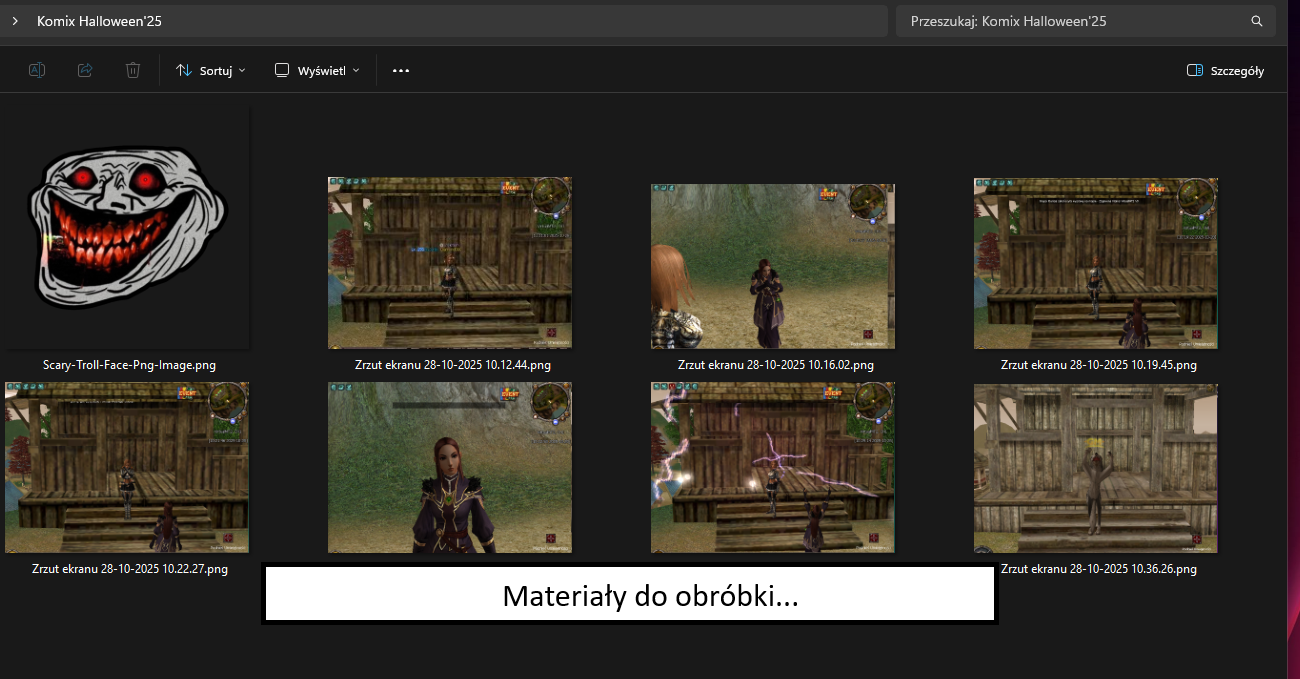
Task: Click the Scary-Troll-Face-Png-Image.png file name label
Action: coord(129,365)
